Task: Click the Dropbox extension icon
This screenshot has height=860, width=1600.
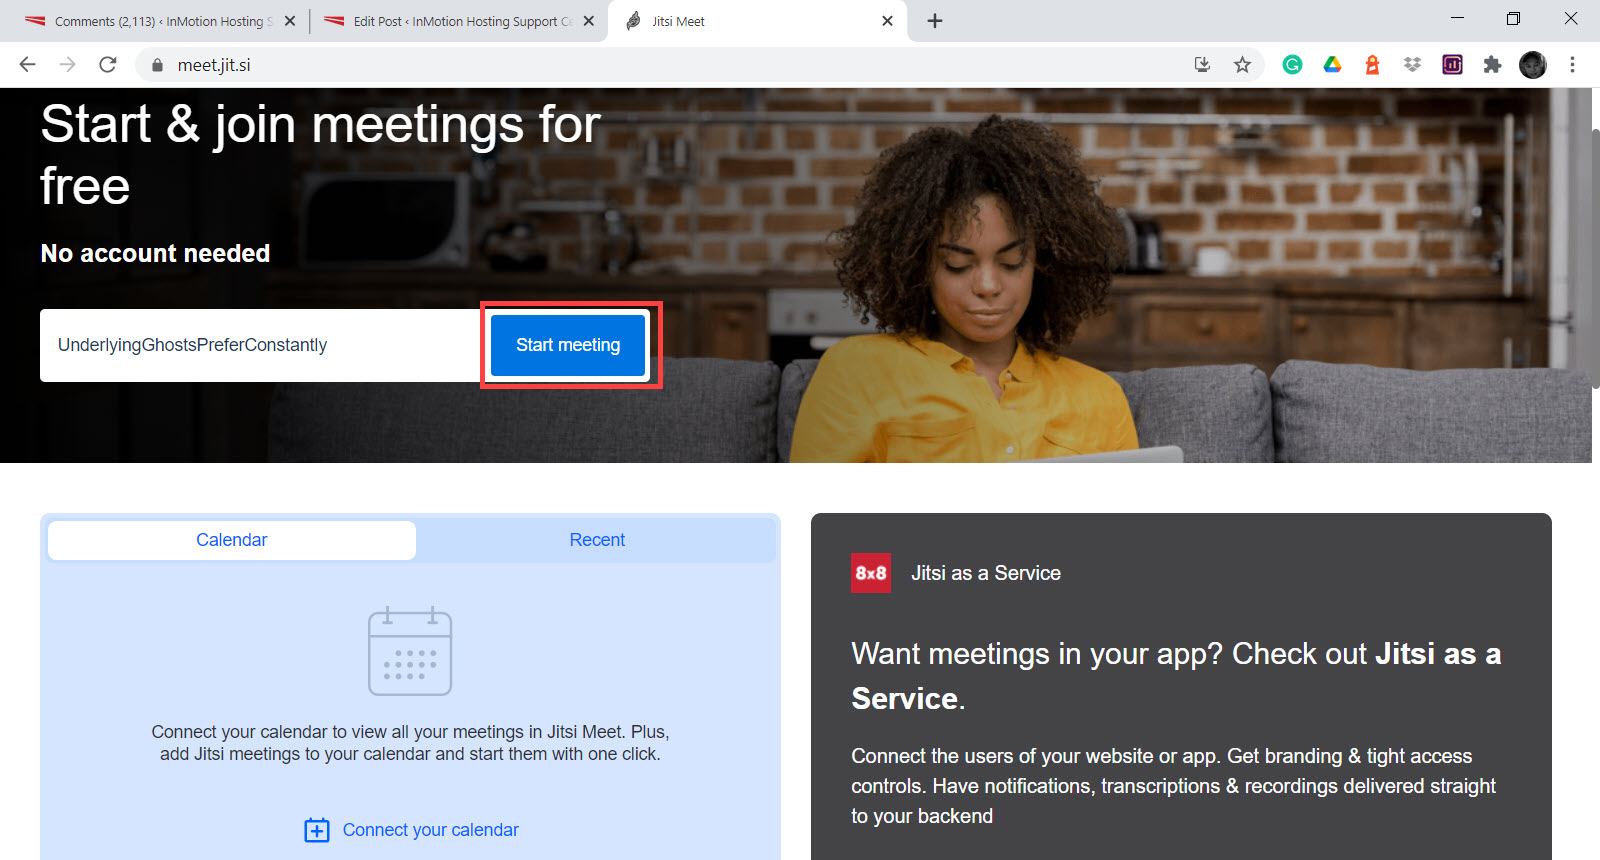Action: point(1412,65)
